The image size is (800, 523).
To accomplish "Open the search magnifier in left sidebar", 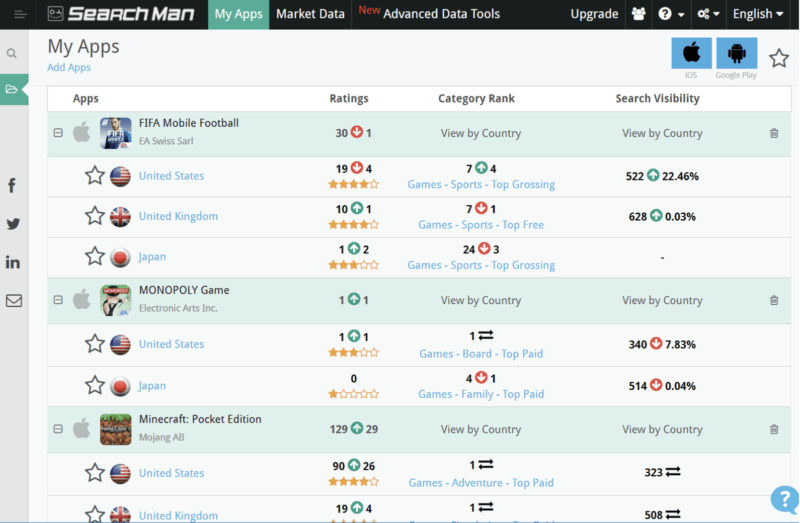I will [x=12, y=54].
